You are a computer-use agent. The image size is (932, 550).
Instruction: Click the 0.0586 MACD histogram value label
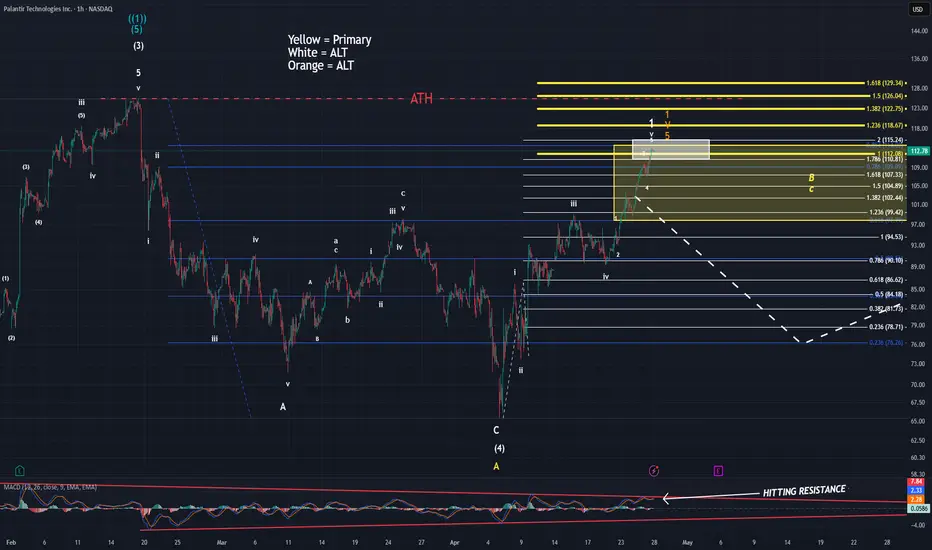pos(919,508)
